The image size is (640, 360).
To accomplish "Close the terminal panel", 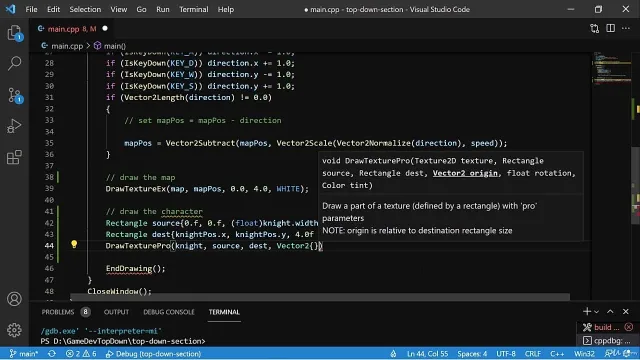I will tap(626, 311).
